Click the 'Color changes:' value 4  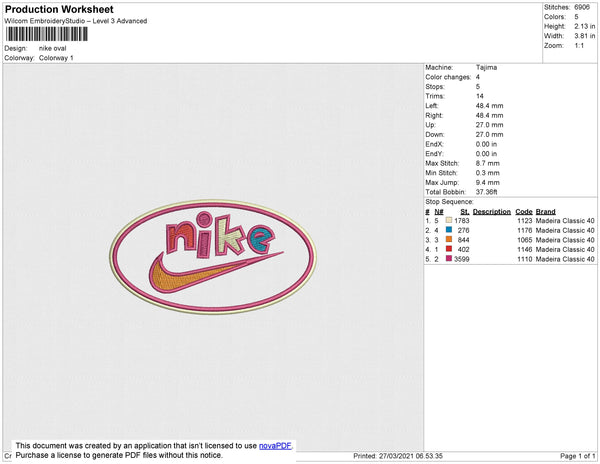[478, 77]
